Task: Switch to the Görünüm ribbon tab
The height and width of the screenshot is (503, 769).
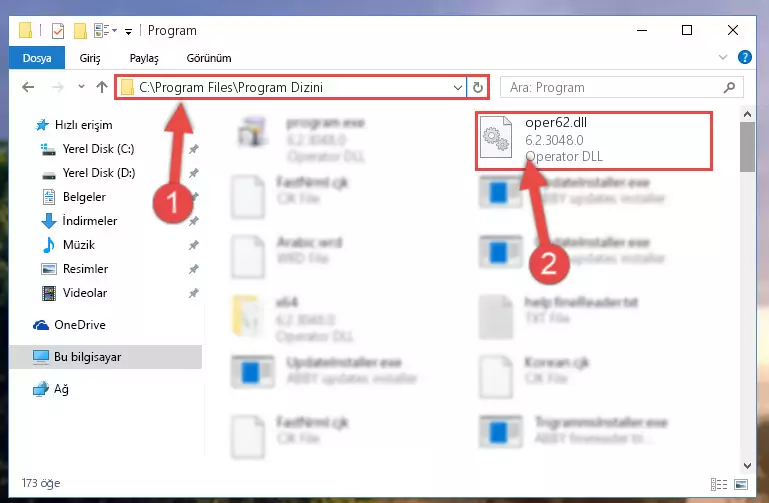Action: (x=209, y=58)
